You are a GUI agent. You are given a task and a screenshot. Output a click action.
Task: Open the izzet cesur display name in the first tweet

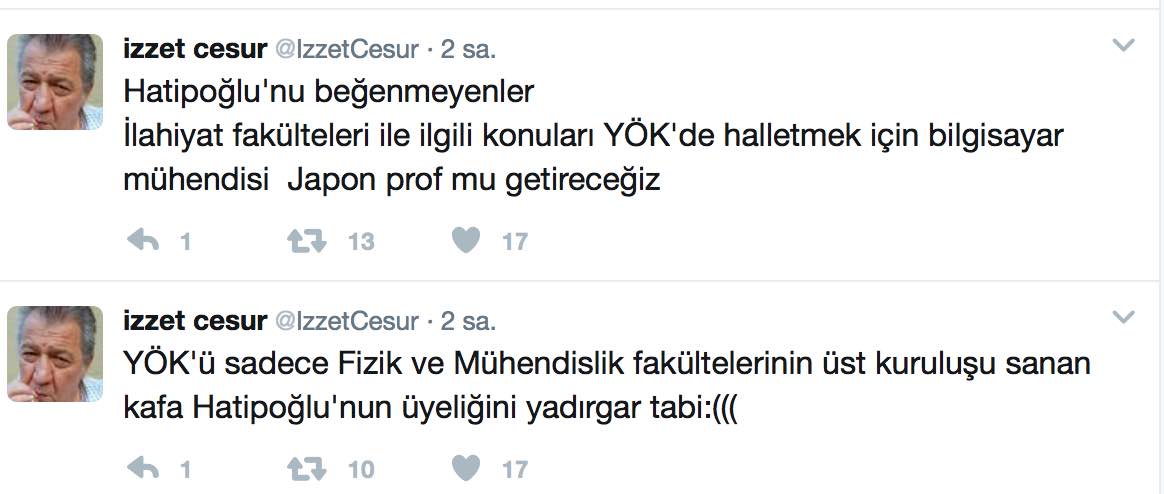(193, 48)
